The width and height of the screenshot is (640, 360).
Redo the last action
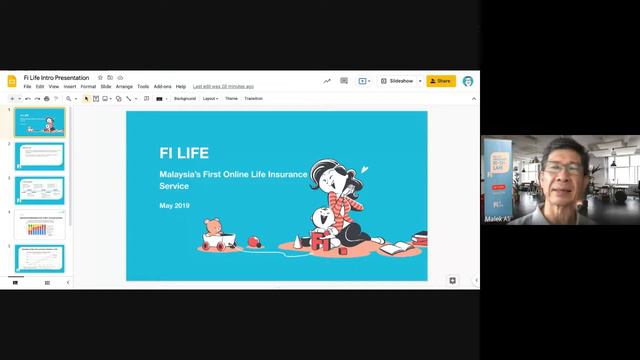coord(37,99)
